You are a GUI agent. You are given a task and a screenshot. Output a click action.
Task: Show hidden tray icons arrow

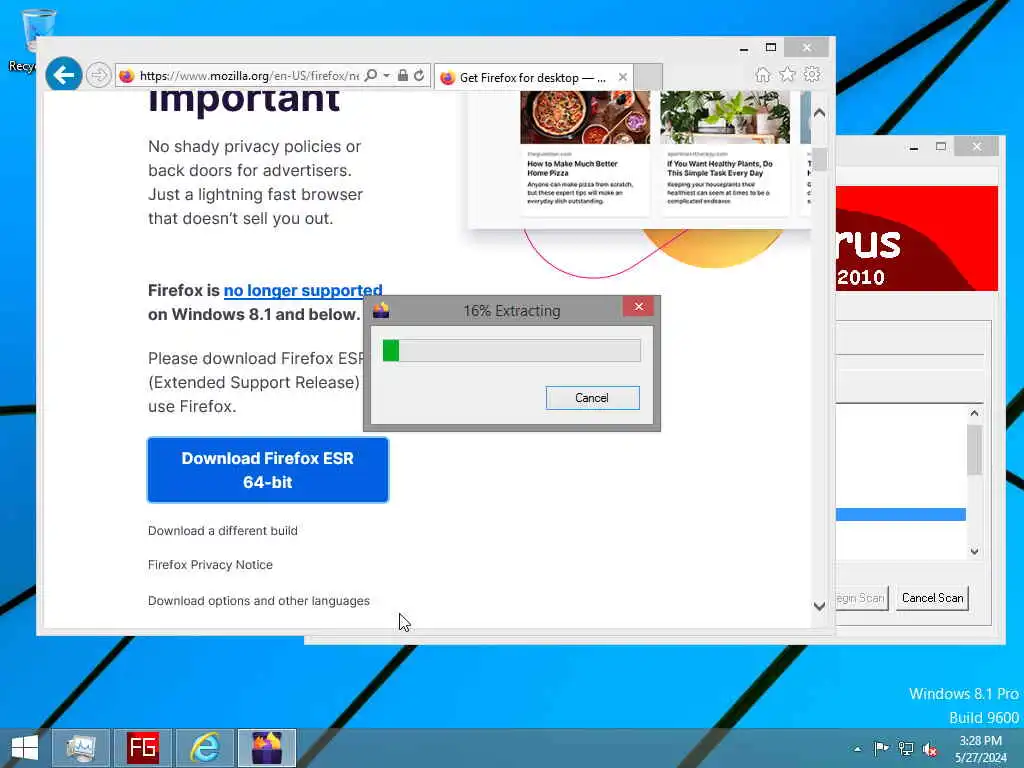[857, 749]
